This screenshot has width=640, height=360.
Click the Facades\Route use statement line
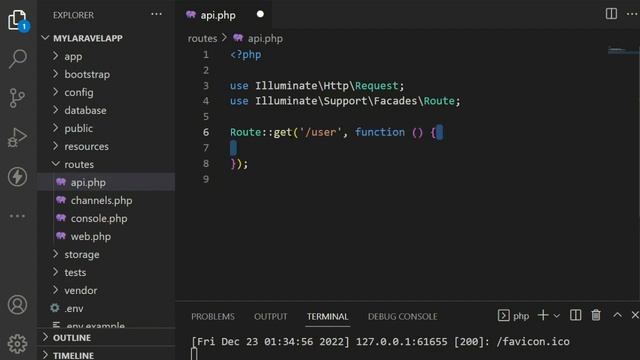[x=345, y=101]
